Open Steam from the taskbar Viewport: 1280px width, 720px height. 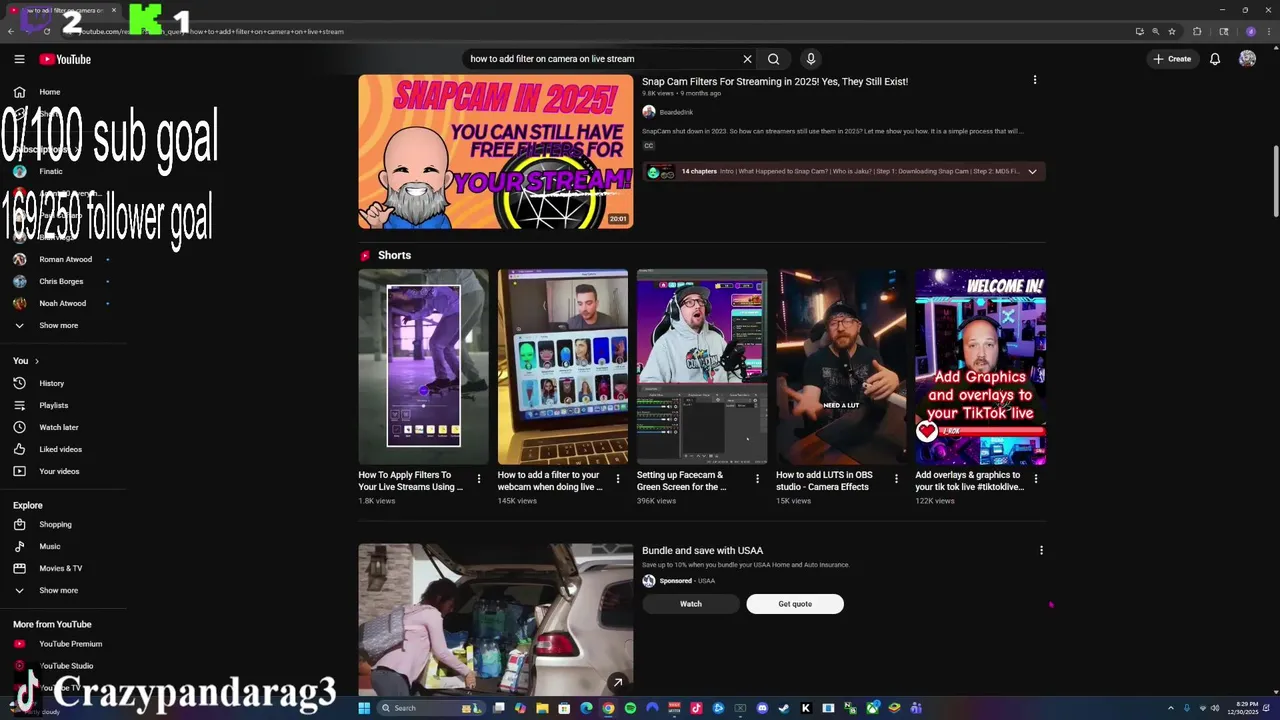coord(784,708)
